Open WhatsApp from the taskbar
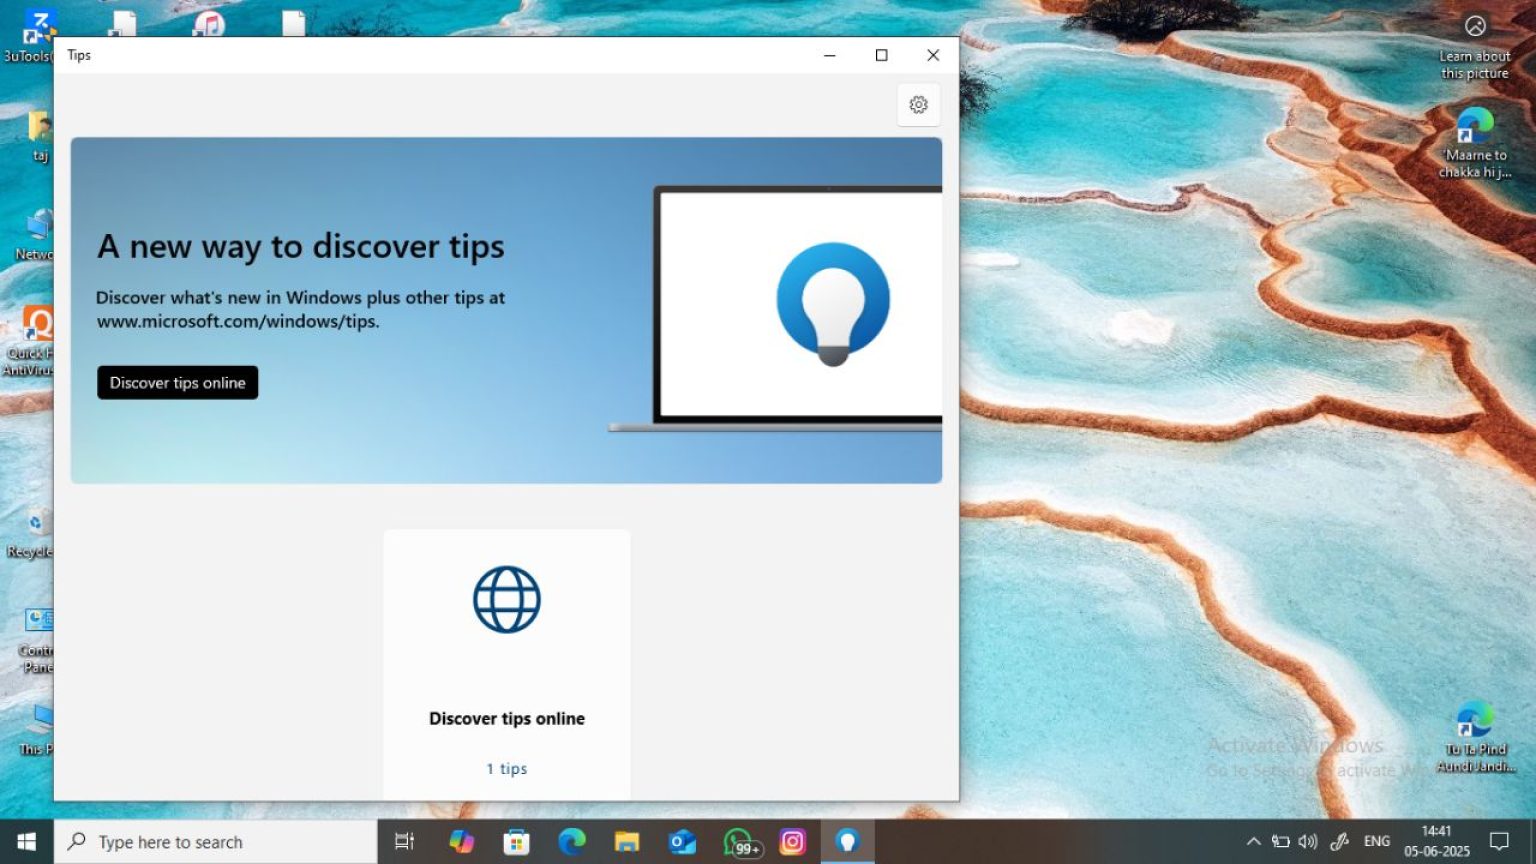1536x864 pixels. (x=739, y=842)
